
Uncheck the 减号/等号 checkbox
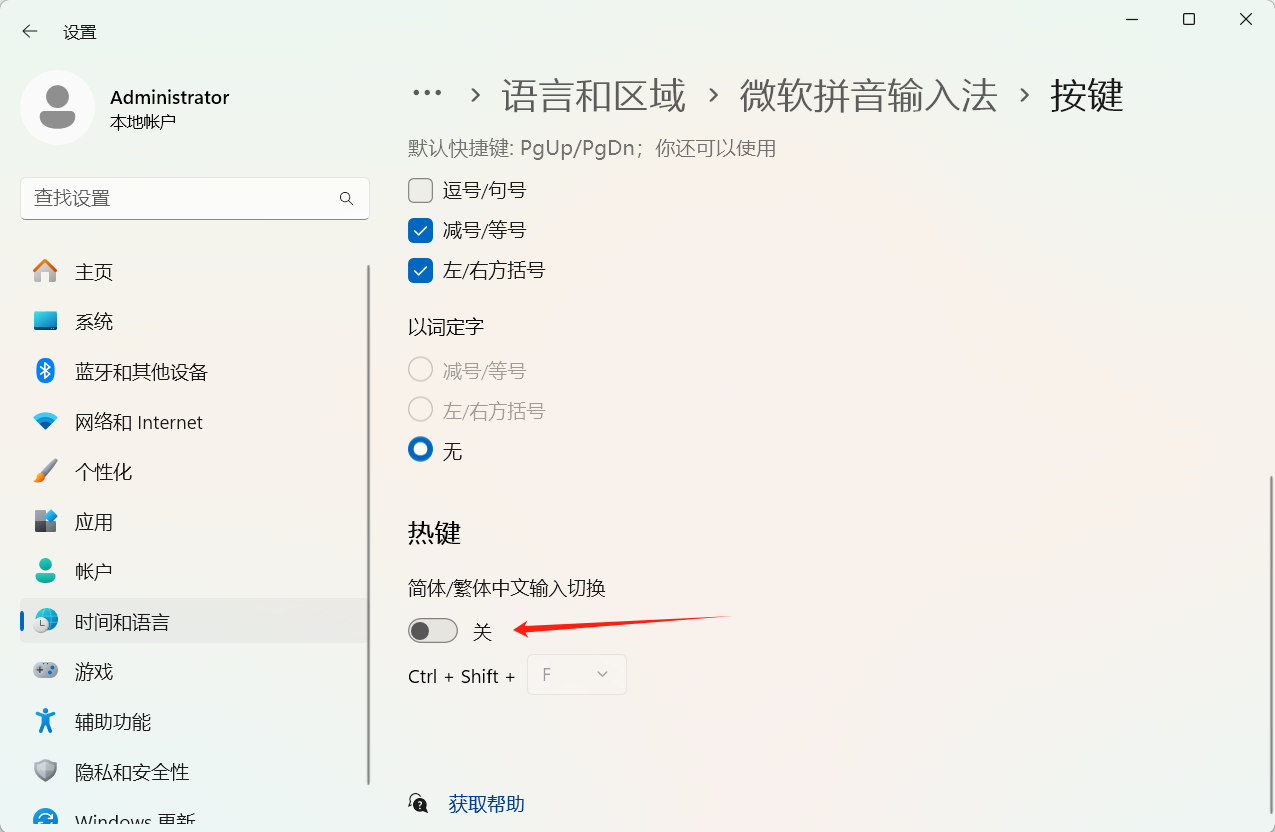420,230
